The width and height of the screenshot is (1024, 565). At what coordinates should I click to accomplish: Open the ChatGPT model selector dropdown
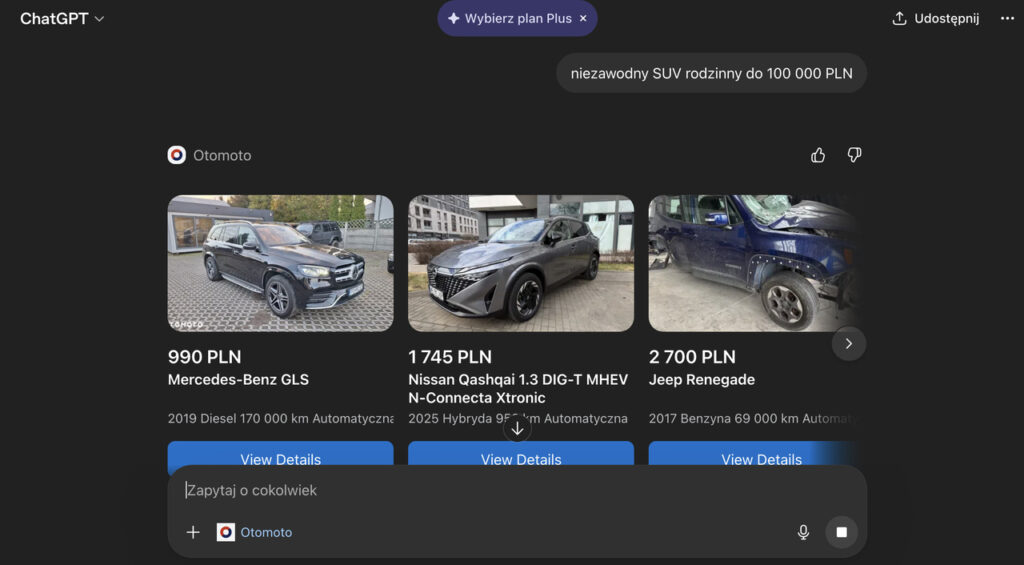(x=62, y=19)
